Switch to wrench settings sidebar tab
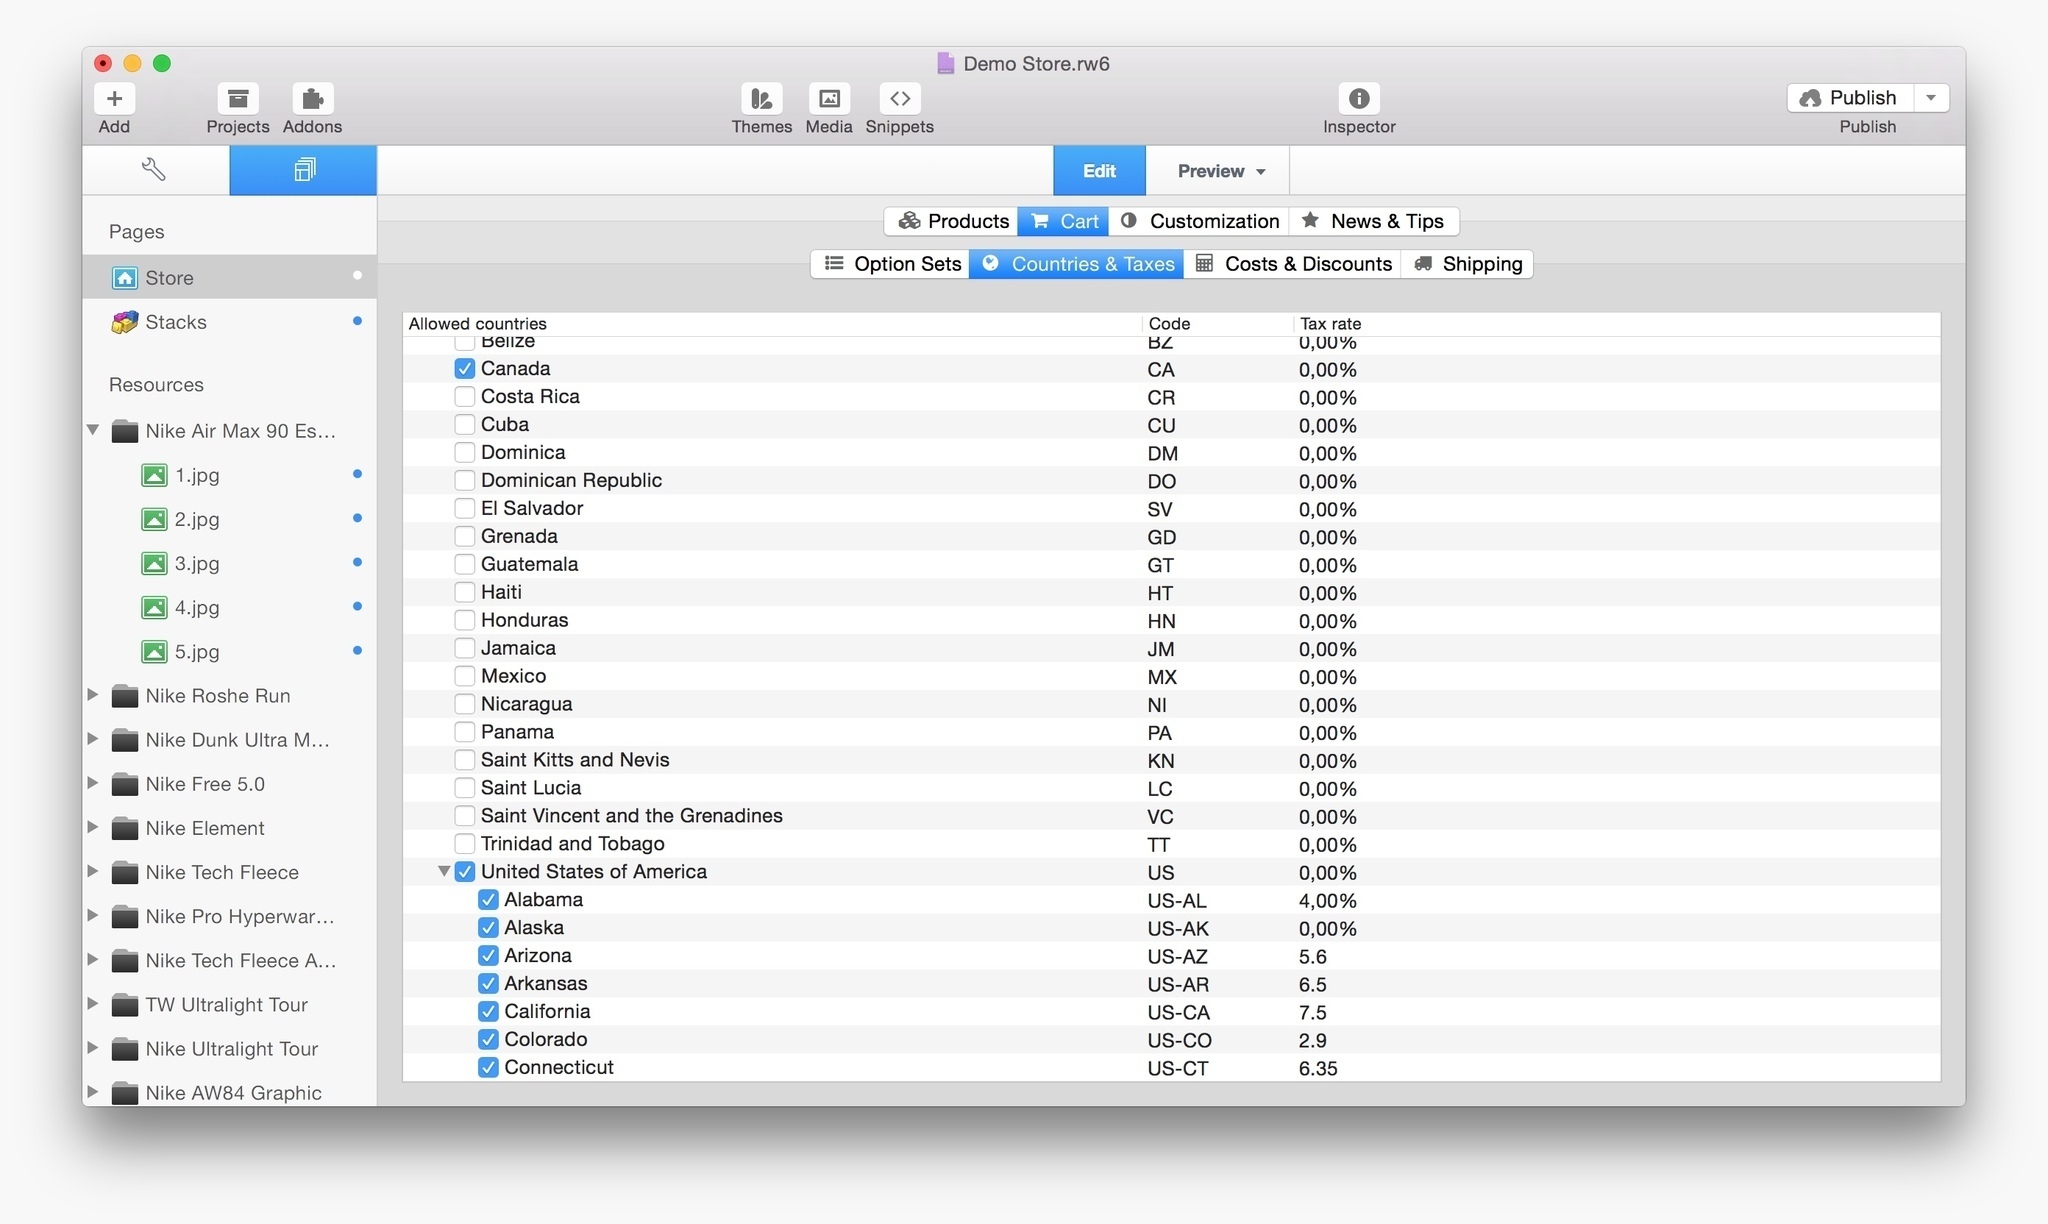Image resolution: width=2048 pixels, height=1224 pixels. 155,170
